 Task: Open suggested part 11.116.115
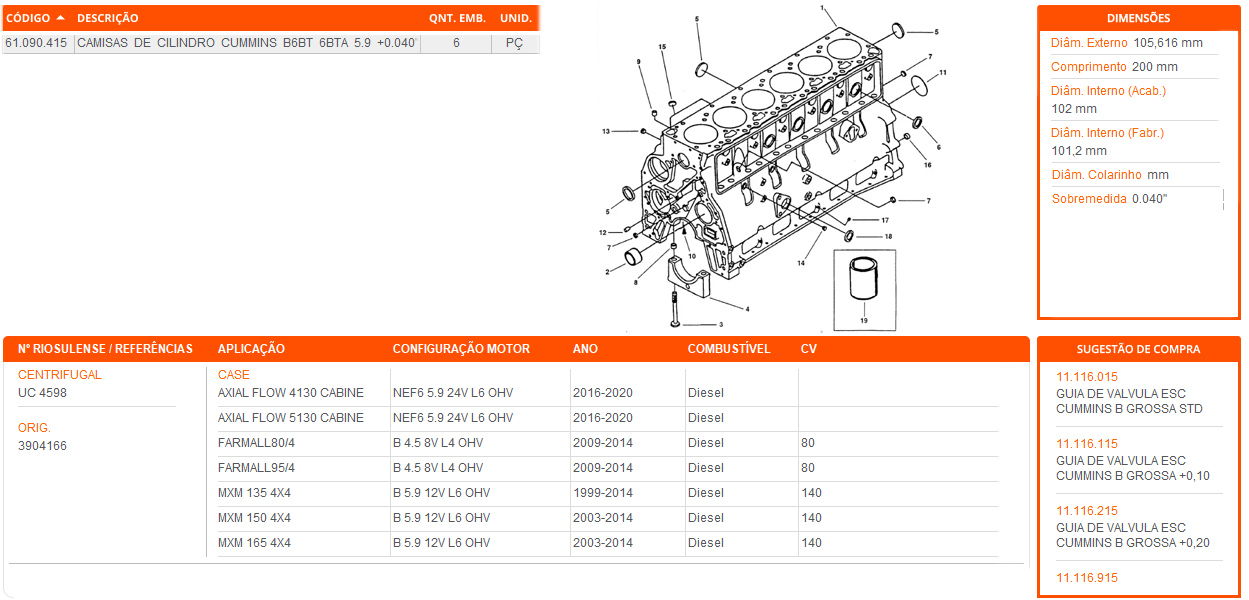coord(1086,444)
